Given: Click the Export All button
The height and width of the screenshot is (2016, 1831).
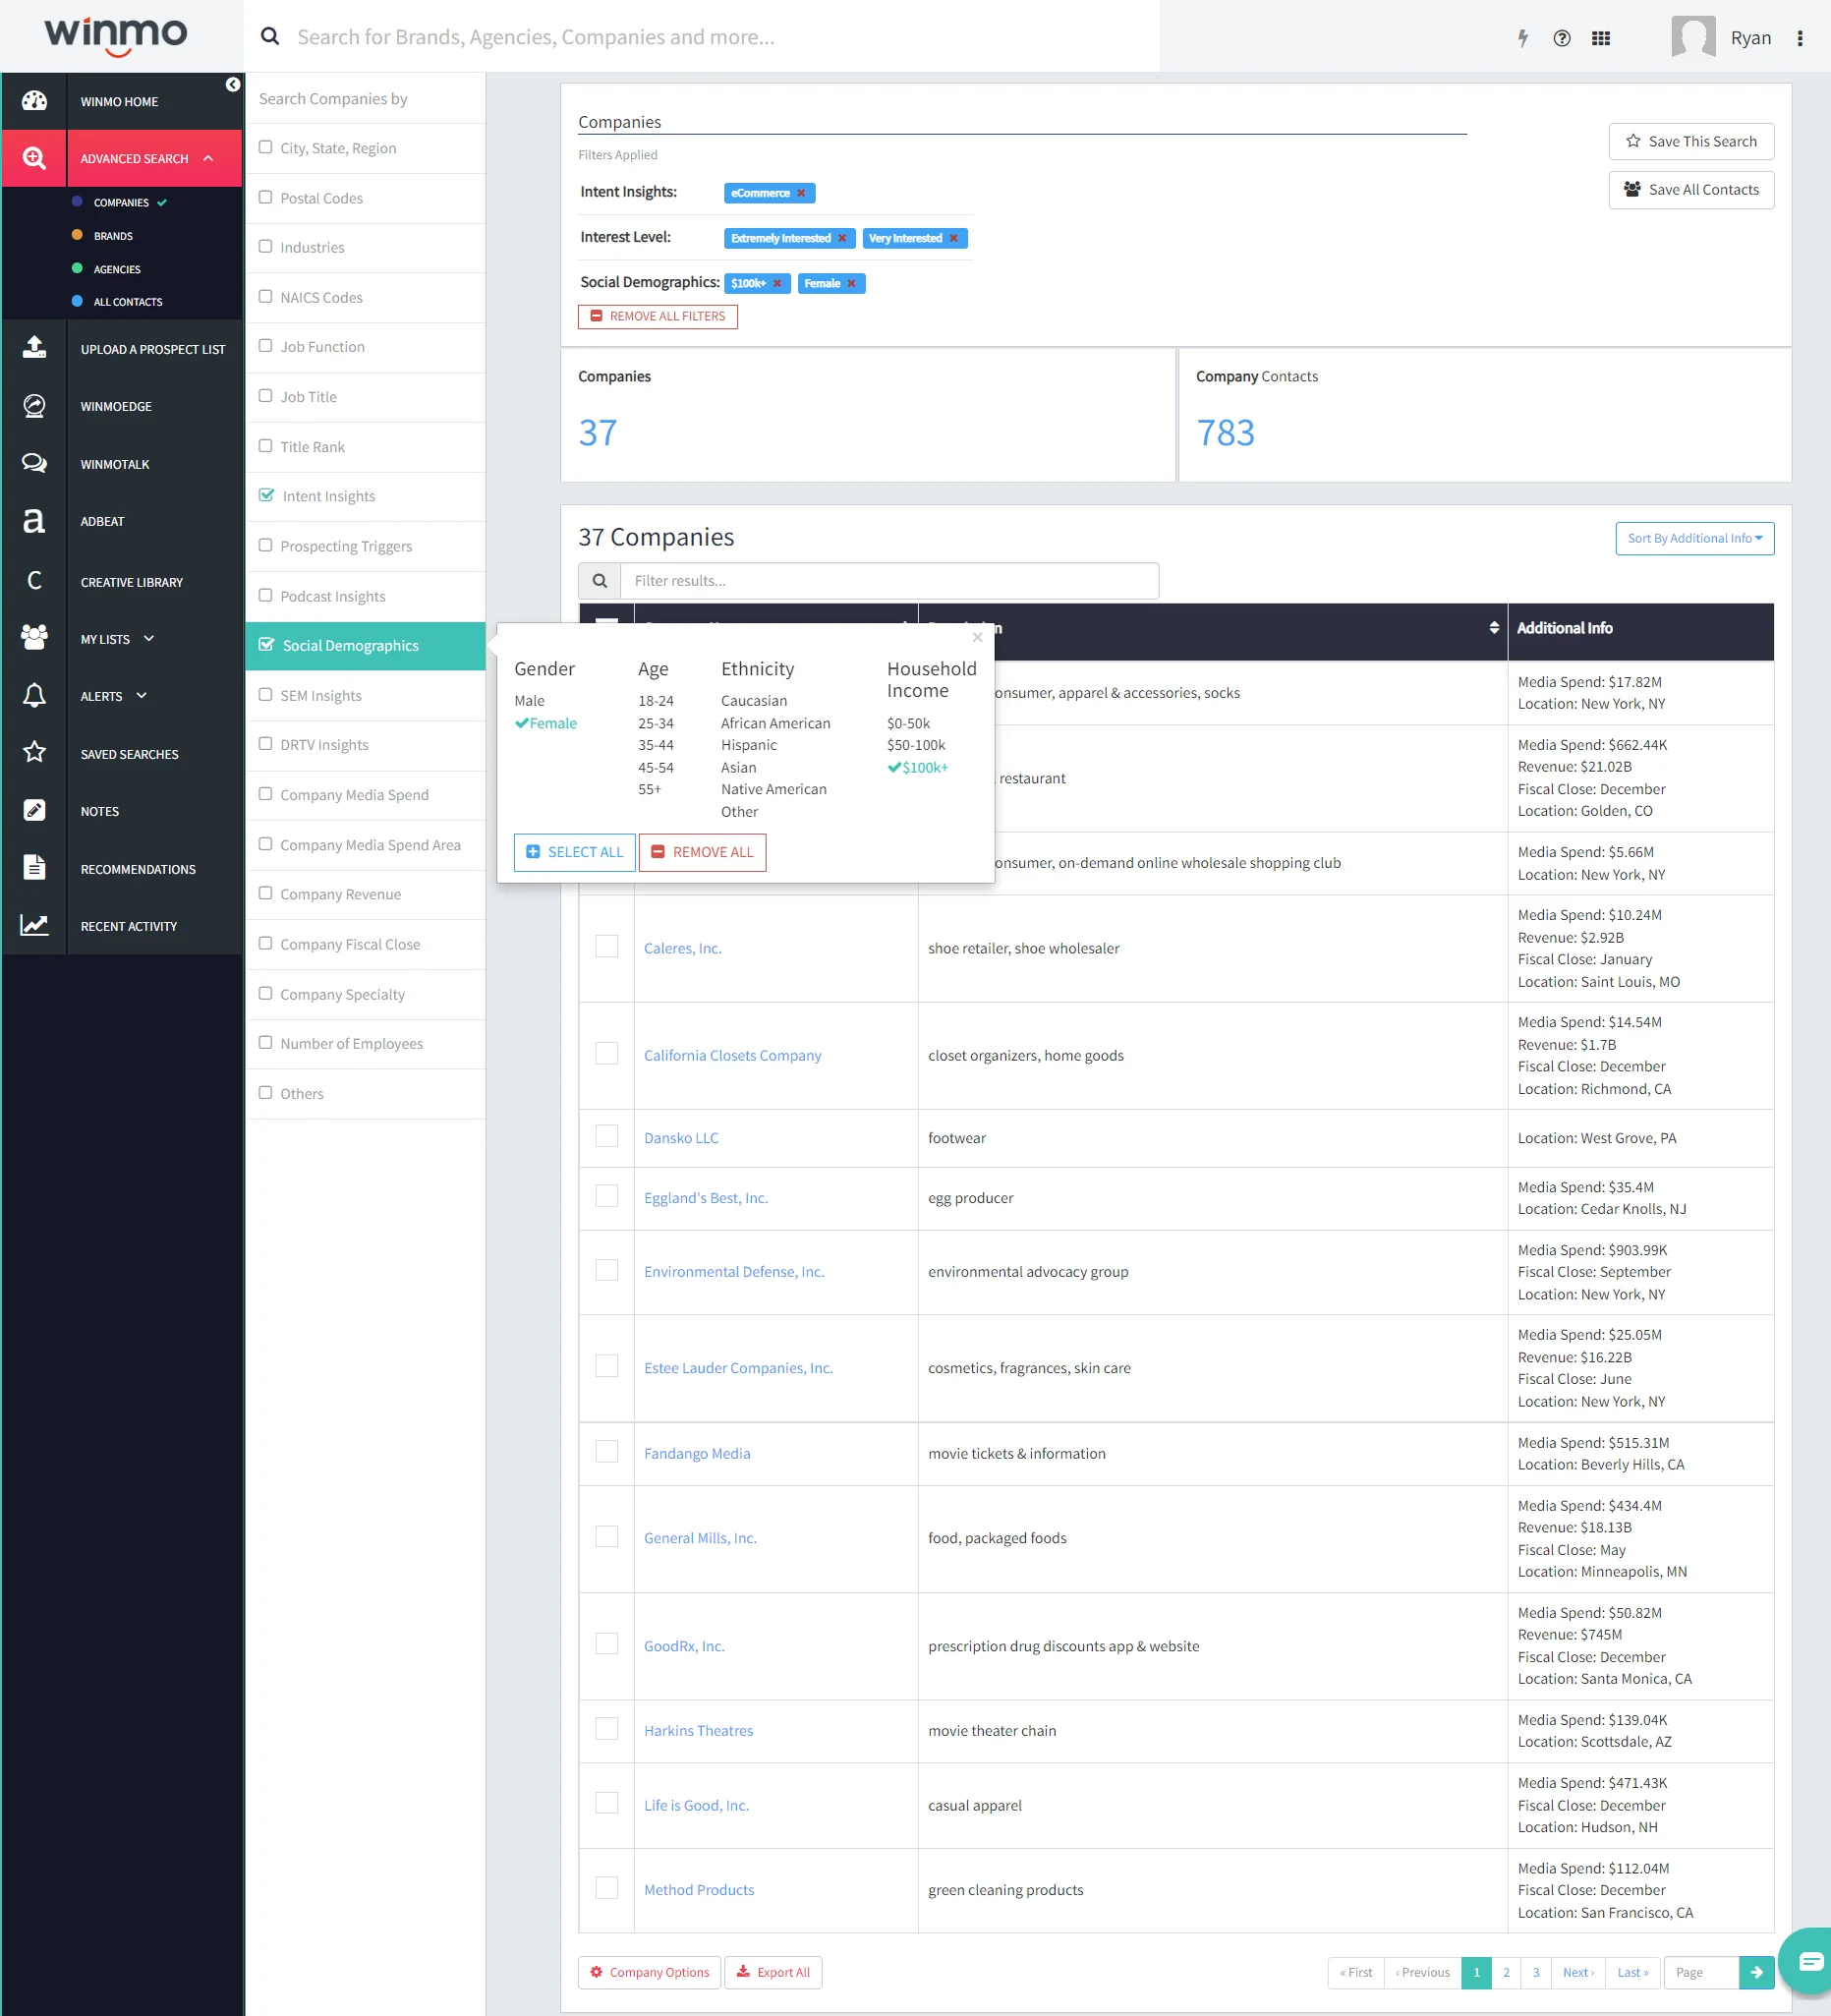Looking at the screenshot, I should 773,1972.
